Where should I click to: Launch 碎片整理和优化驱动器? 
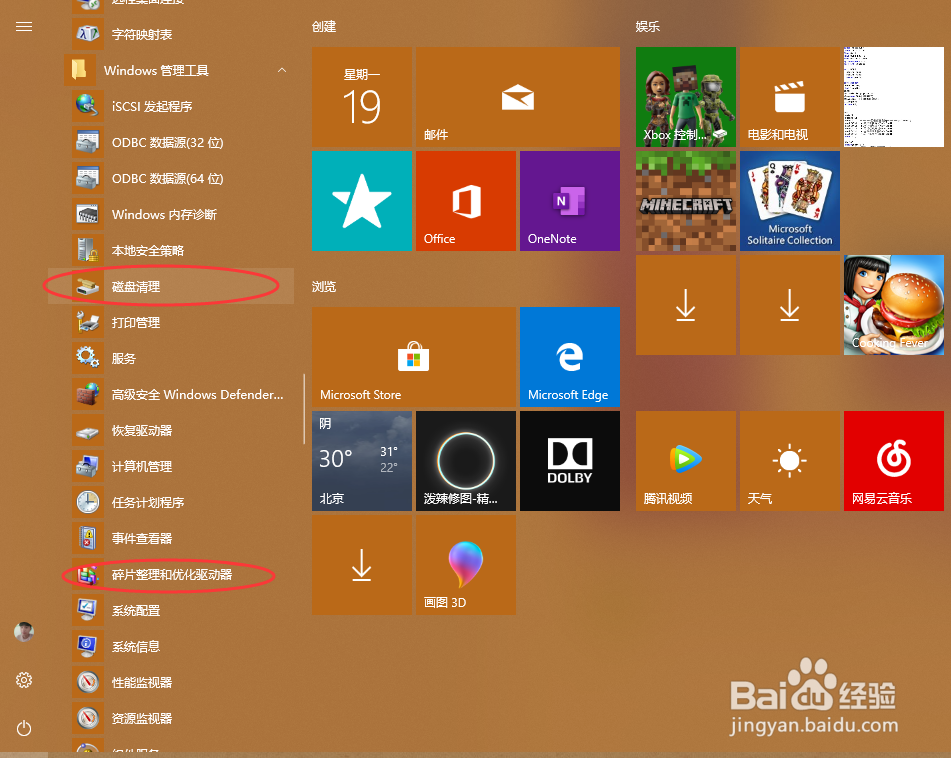click(172, 574)
